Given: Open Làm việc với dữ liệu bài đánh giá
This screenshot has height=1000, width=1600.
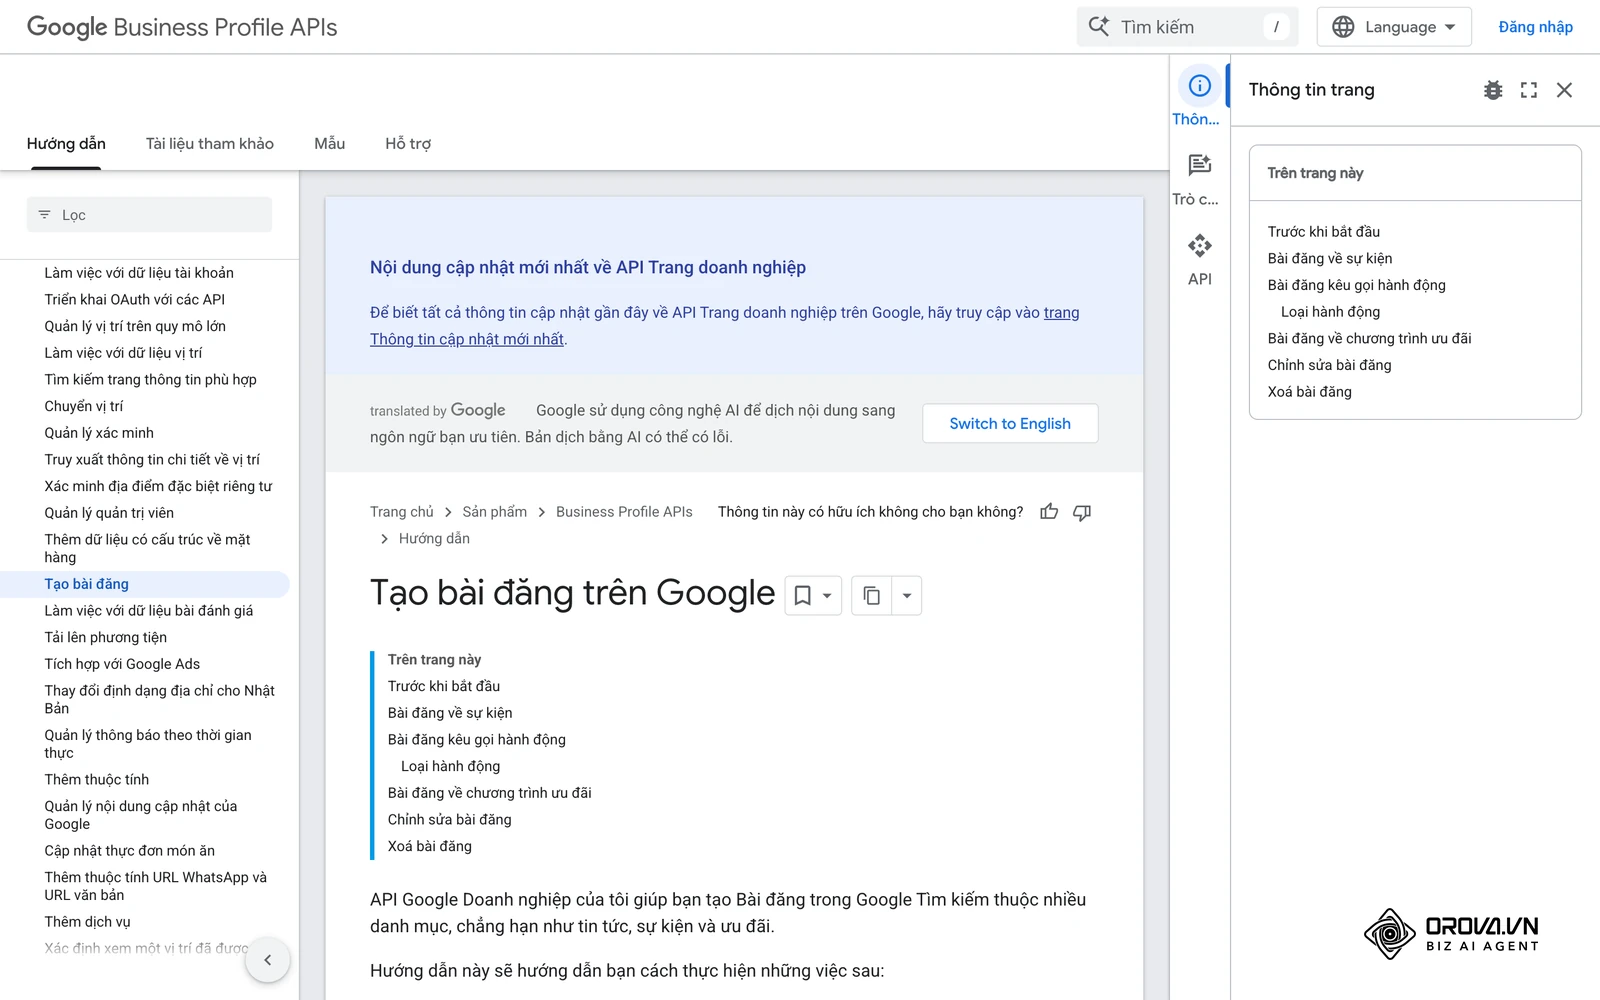Looking at the screenshot, I should [x=149, y=611].
